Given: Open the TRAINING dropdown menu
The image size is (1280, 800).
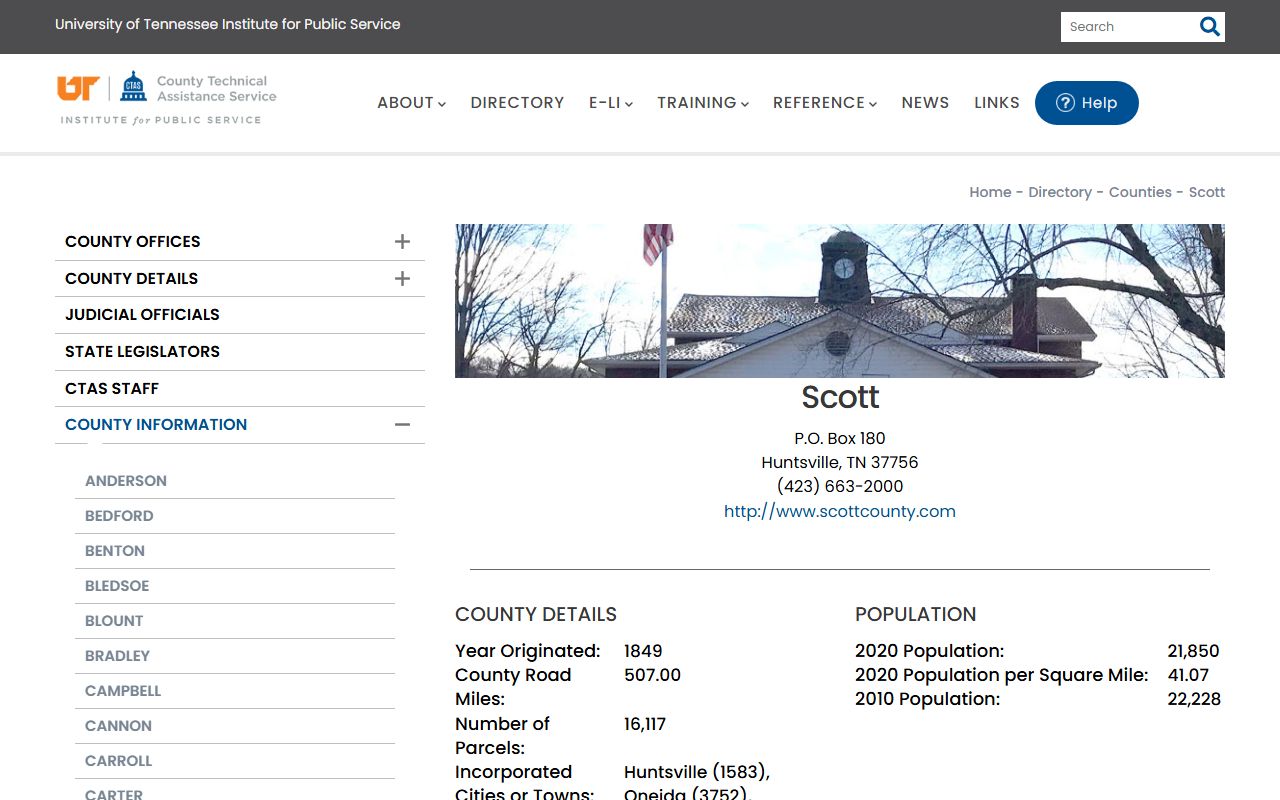Looking at the screenshot, I should (703, 103).
